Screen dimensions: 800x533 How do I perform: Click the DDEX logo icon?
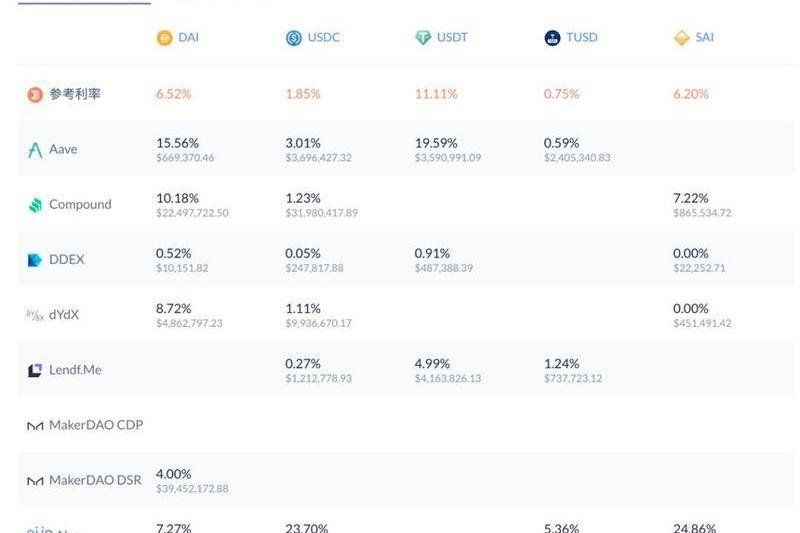[x=35, y=260]
